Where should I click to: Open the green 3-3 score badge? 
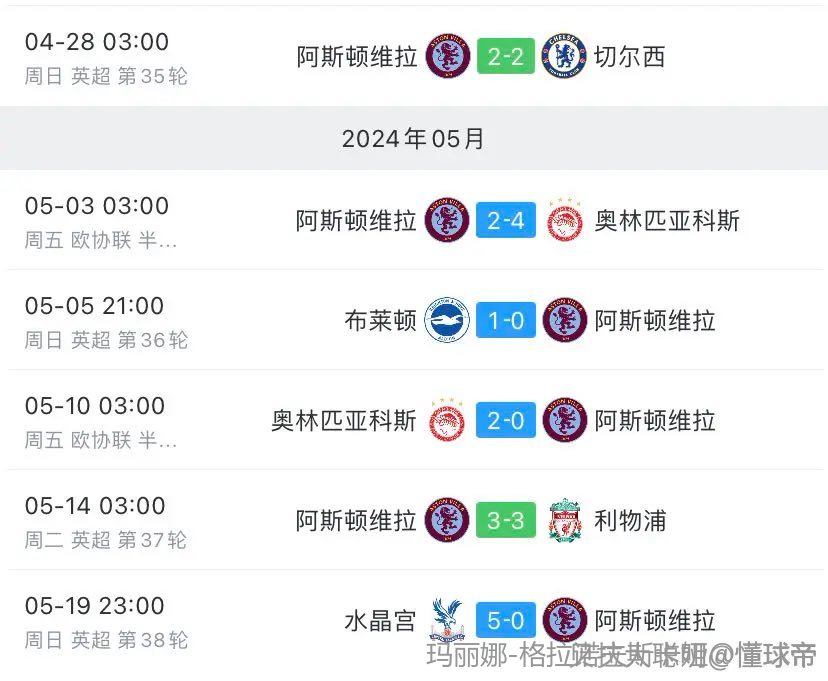tap(506, 520)
